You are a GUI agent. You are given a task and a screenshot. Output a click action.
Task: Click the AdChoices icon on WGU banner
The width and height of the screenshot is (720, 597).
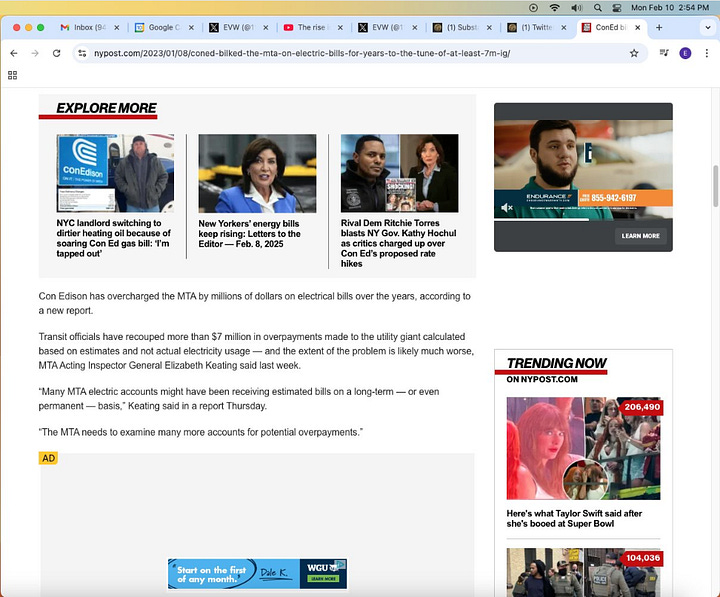pos(340,563)
